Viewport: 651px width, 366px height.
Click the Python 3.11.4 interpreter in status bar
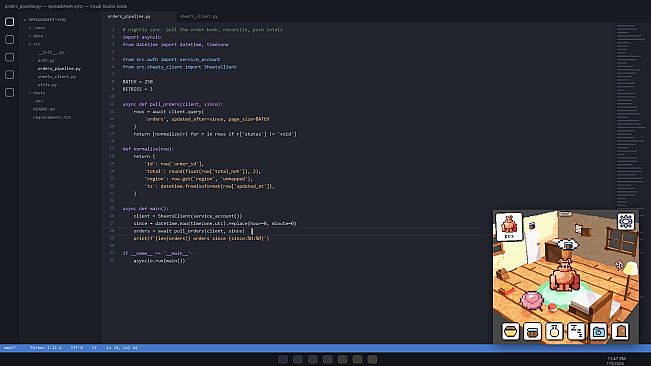pos(46,348)
